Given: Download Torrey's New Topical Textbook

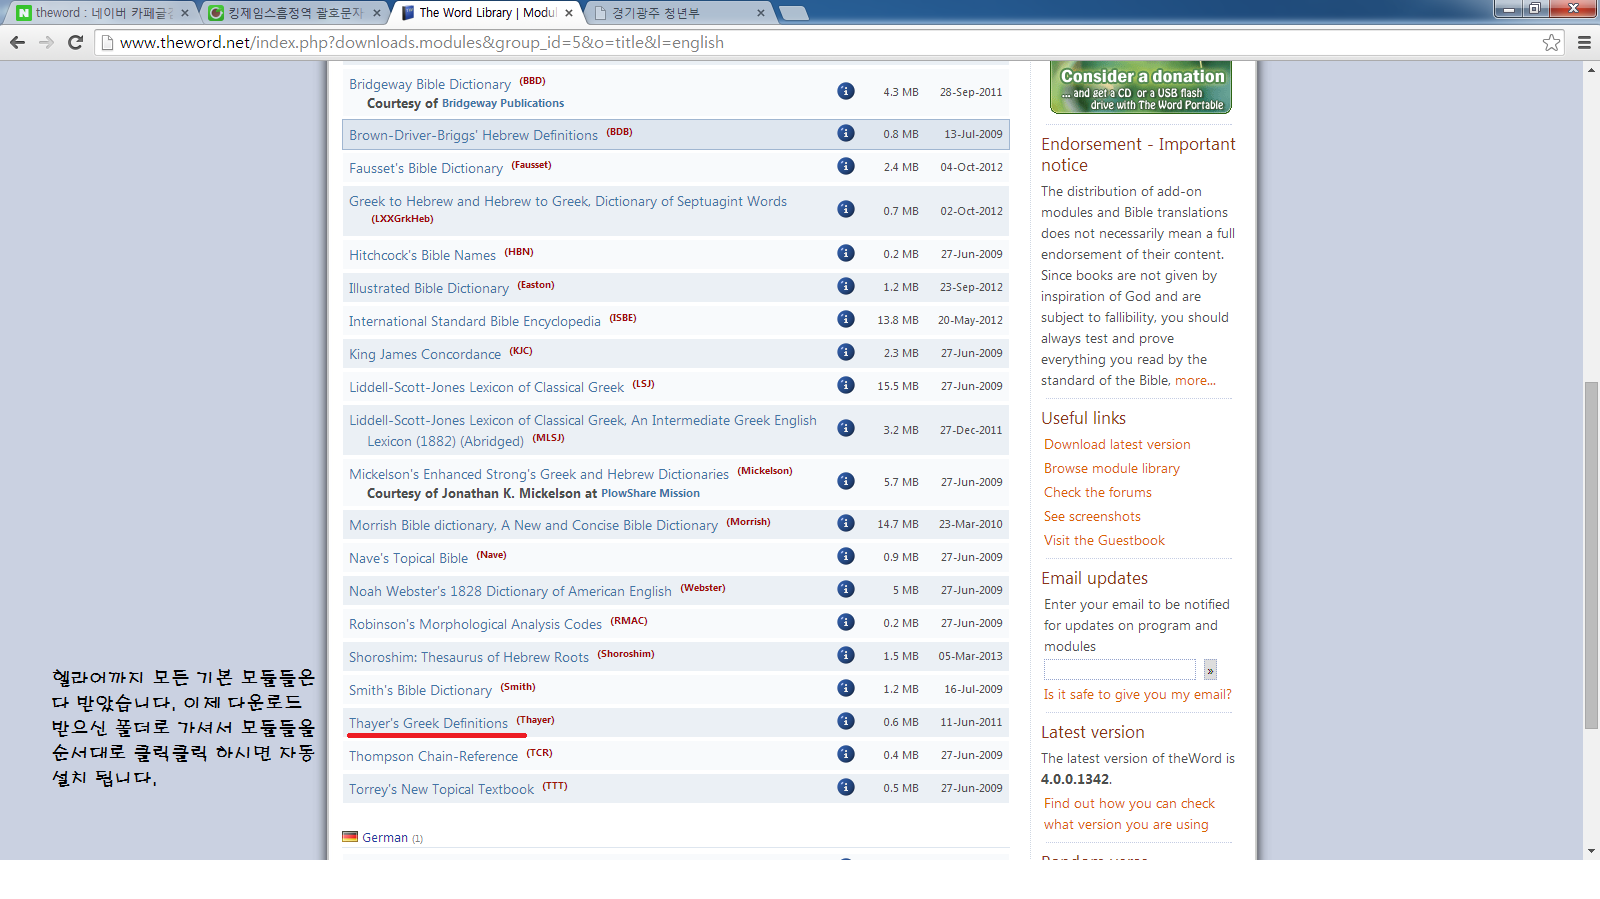Looking at the screenshot, I should pos(441,789).
